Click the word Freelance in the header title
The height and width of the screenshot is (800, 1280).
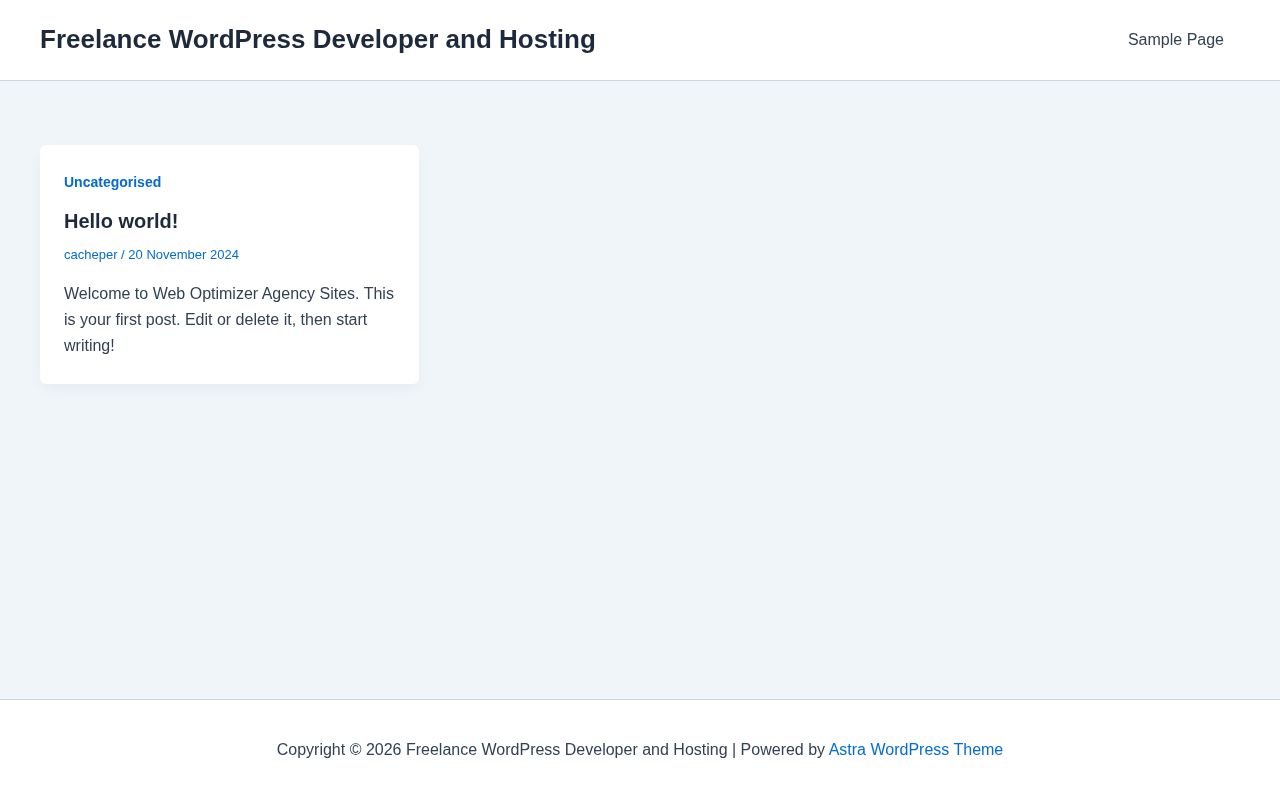pyautogui.click(x=100, y=39)
